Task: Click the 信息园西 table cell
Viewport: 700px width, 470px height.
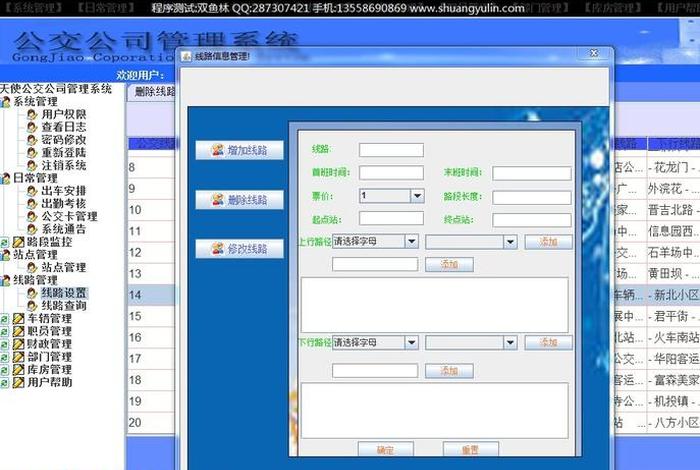Action: point(674,231)
